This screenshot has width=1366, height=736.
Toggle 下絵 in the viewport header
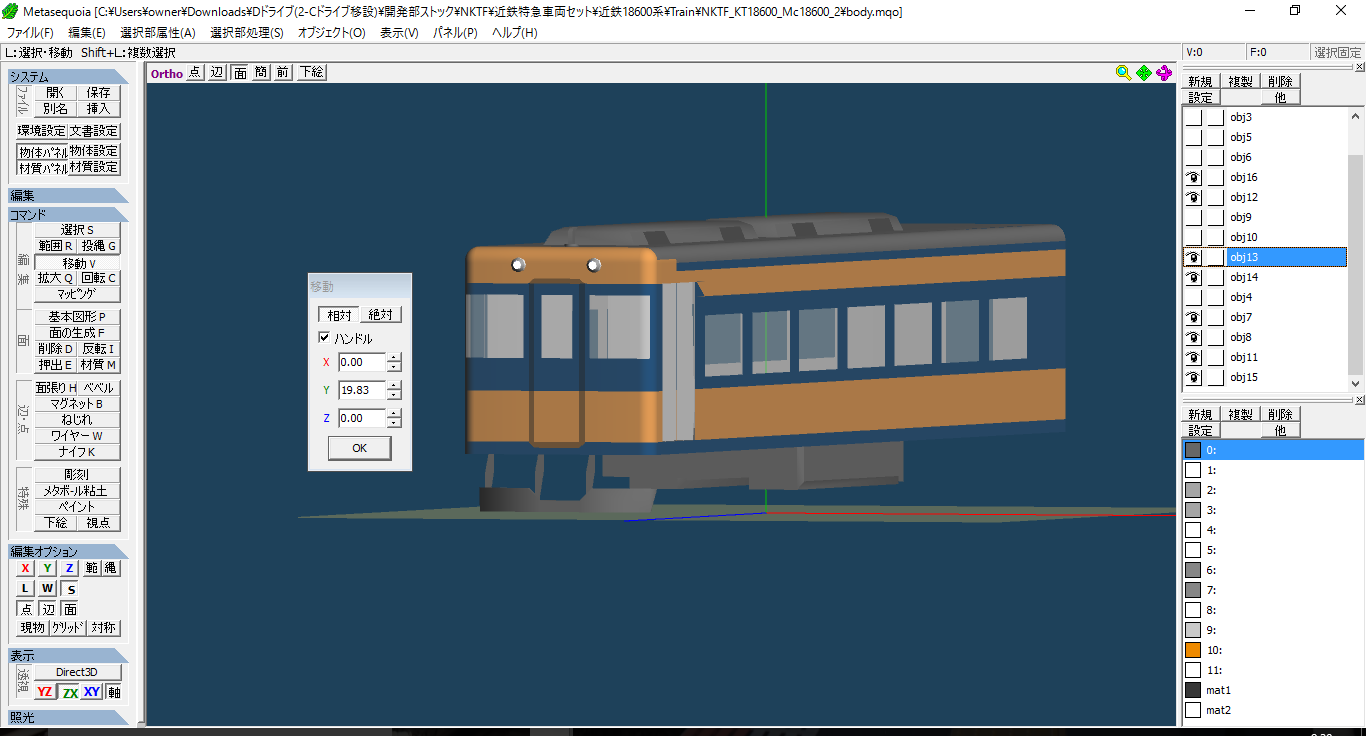311,72
